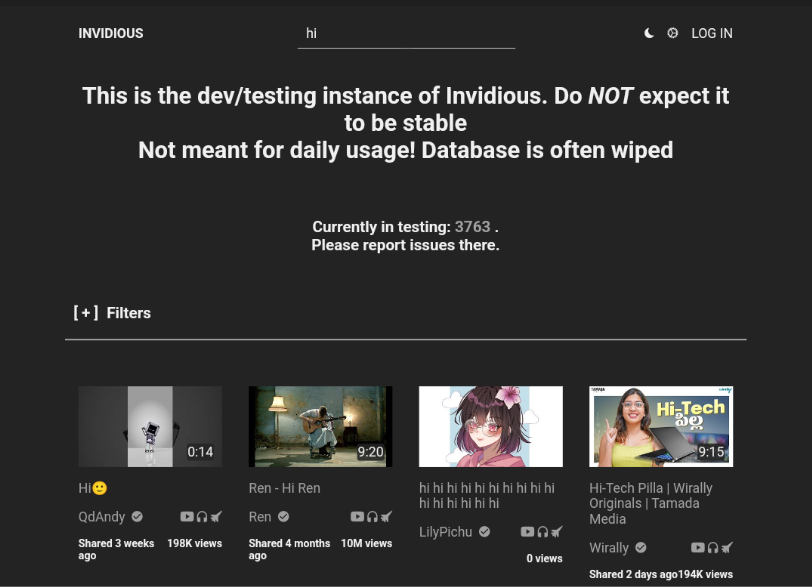Select audio mode icon for LilyPichu video
812x587 pixels.
click(542, 532)
